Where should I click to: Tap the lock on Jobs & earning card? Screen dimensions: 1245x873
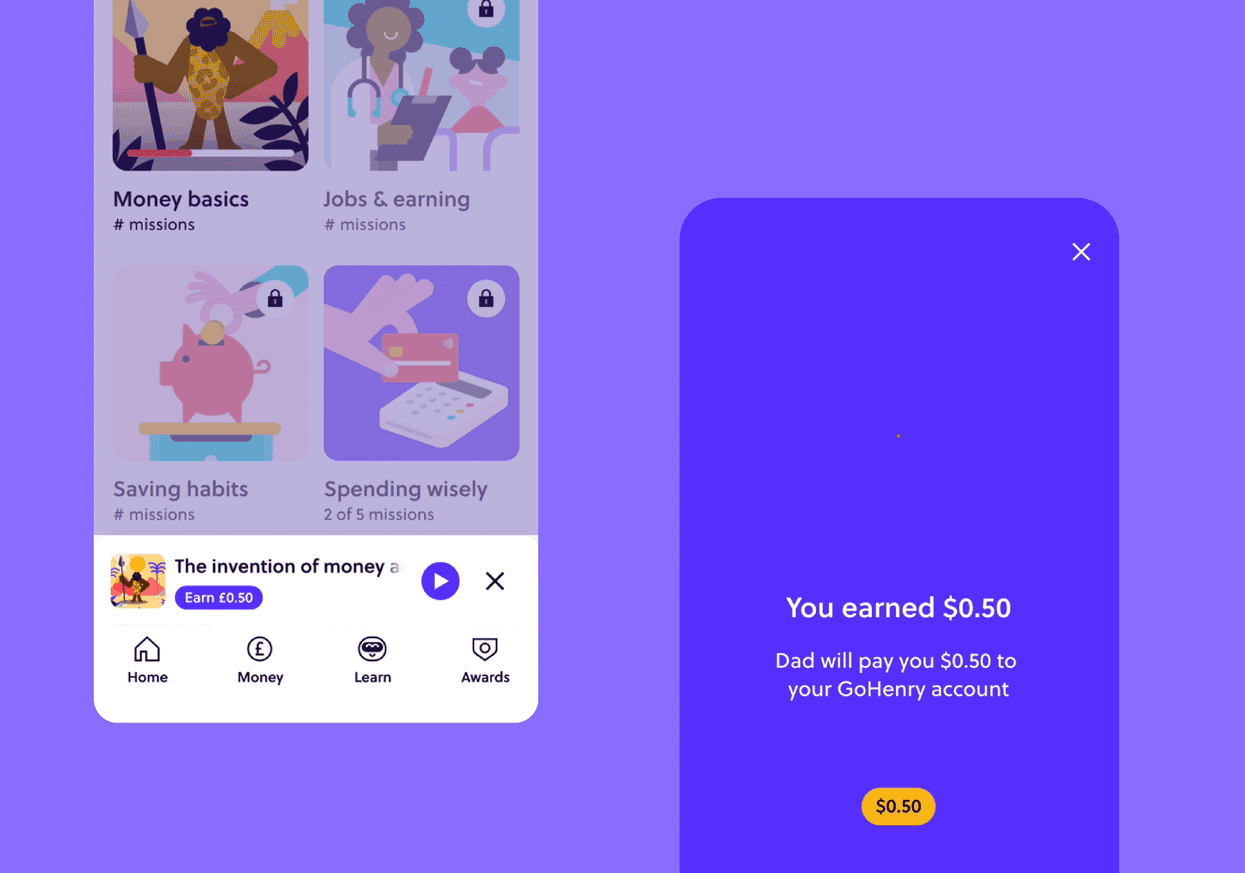(x=486, y=11)
